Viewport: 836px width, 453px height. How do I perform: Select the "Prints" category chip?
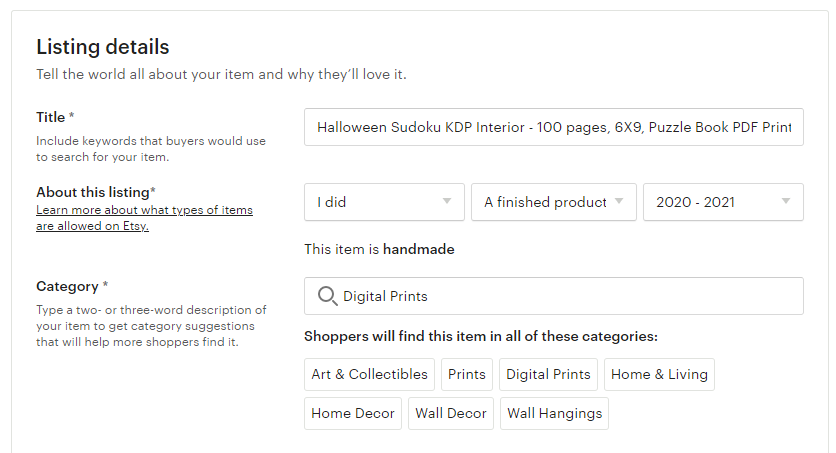pos(467,374)
